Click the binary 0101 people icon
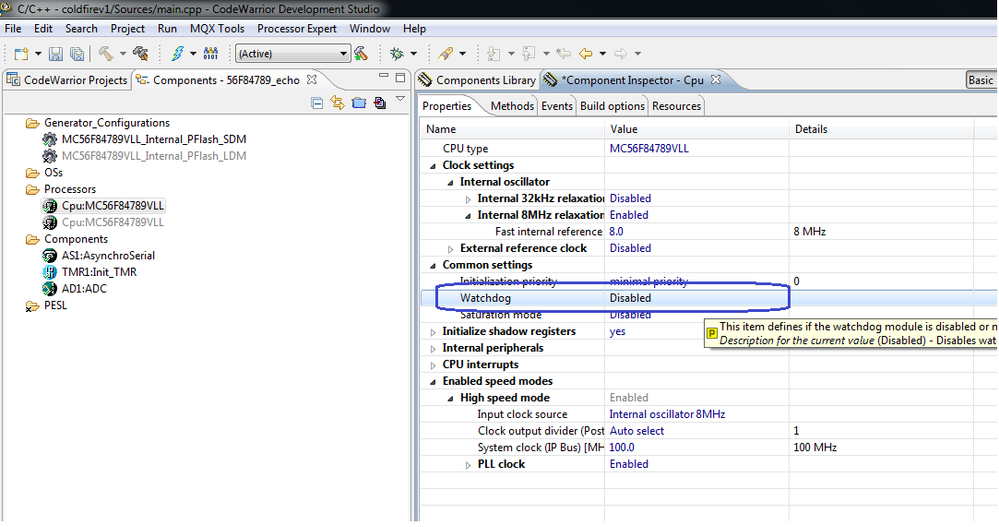 (x=211, y=54)
